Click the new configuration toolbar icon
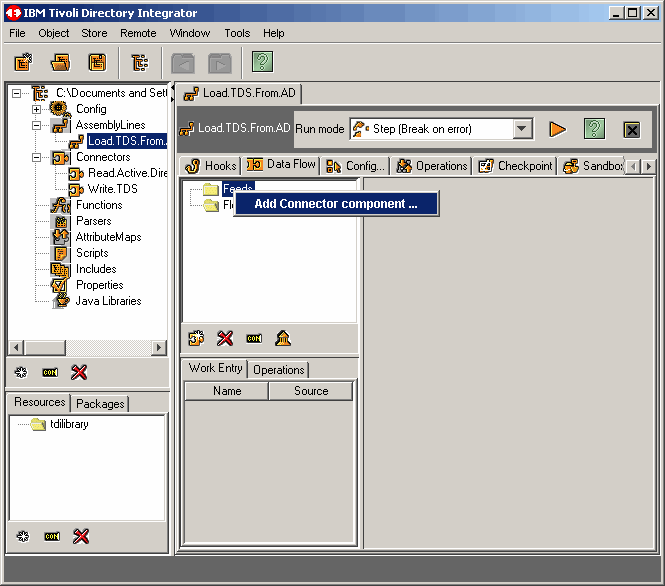The image size is (665, 586). [x=23, y=63]
